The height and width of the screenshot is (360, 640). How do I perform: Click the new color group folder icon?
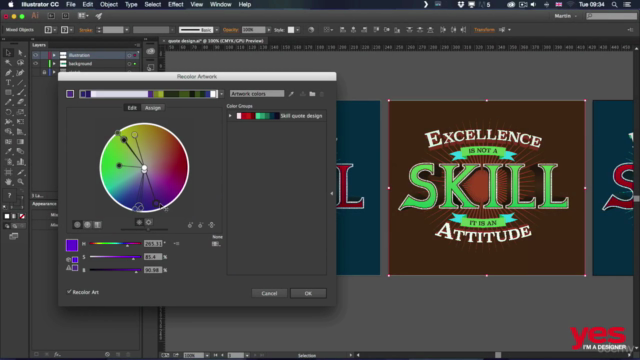312,94
